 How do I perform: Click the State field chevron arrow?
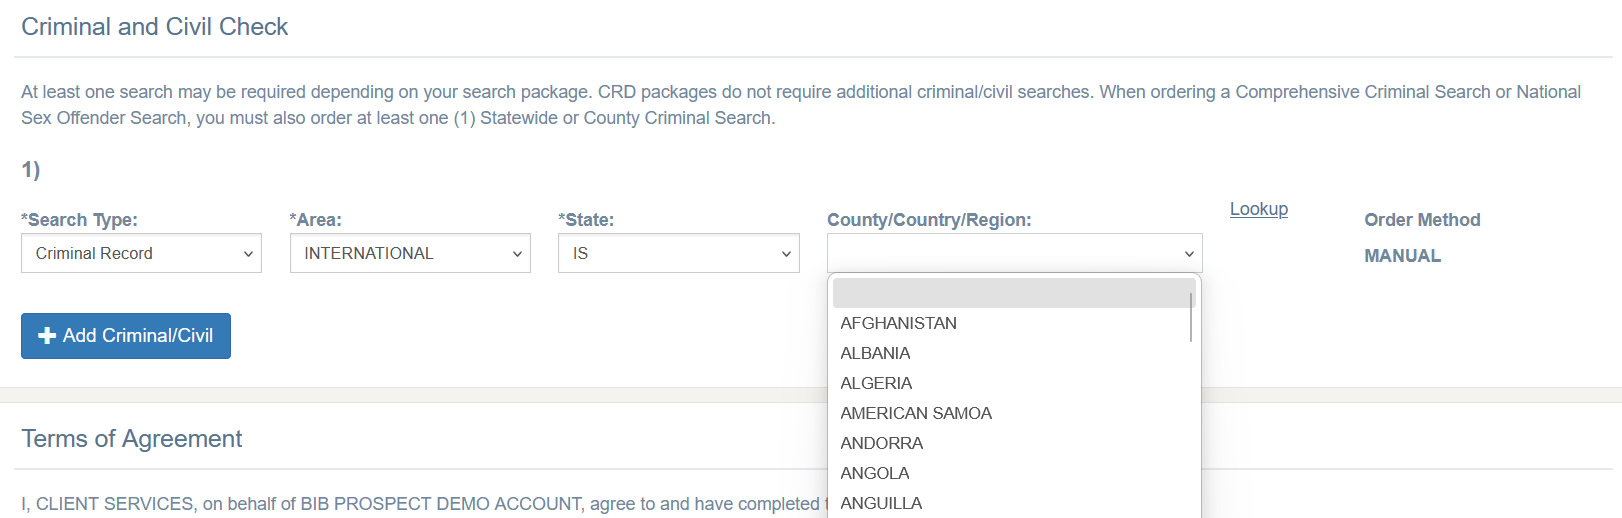point(786,254)
